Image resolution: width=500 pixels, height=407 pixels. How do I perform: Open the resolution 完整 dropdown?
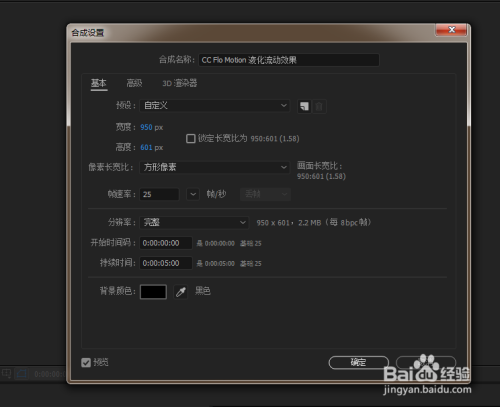194,222
